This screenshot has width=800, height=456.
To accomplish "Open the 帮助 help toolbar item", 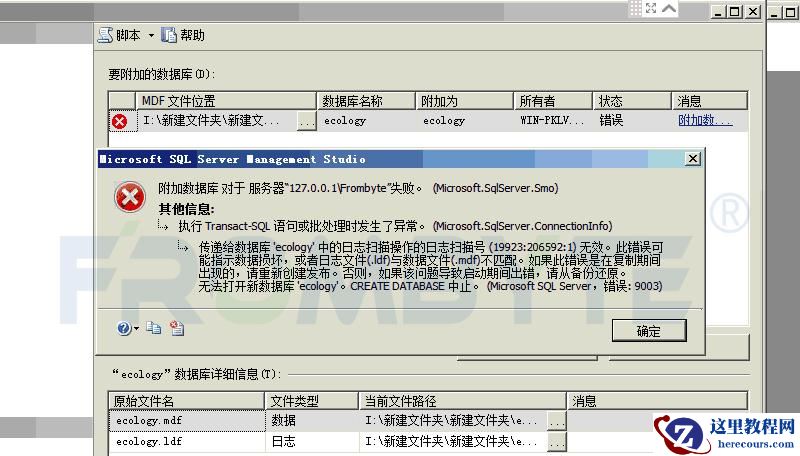I will coord(183,35).
